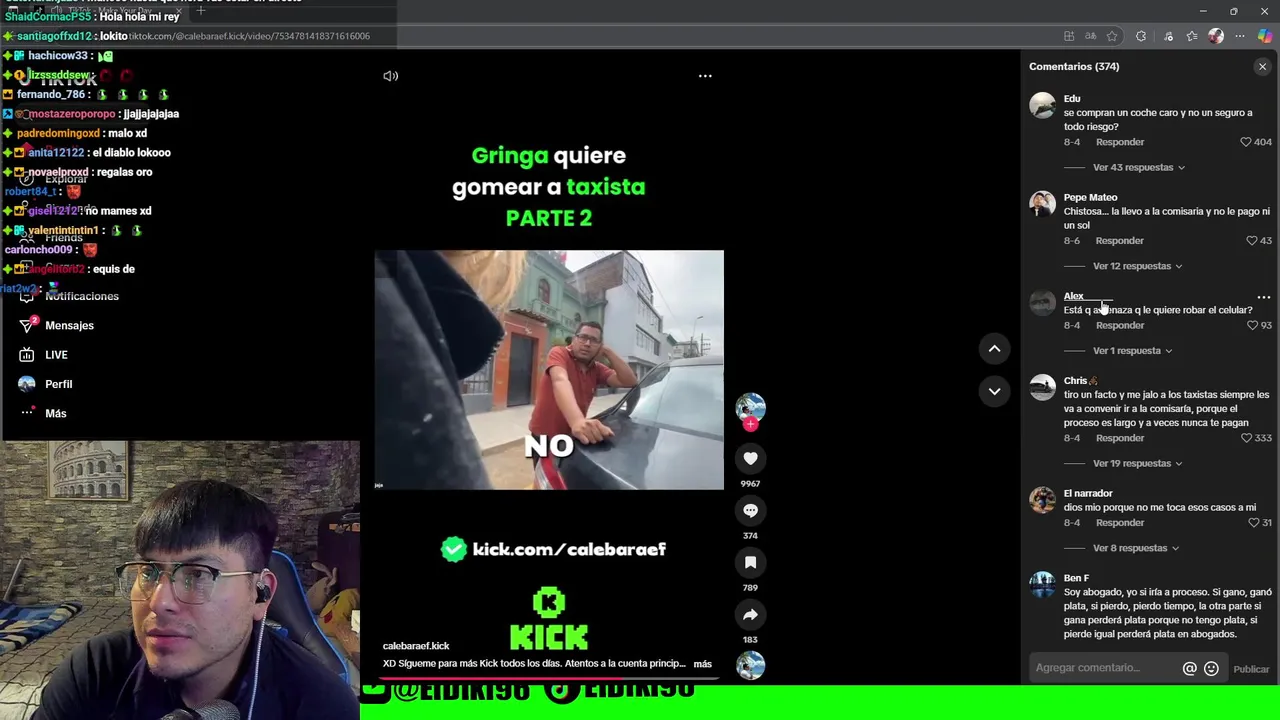Go to the previous video arrow

pos(994,348)
